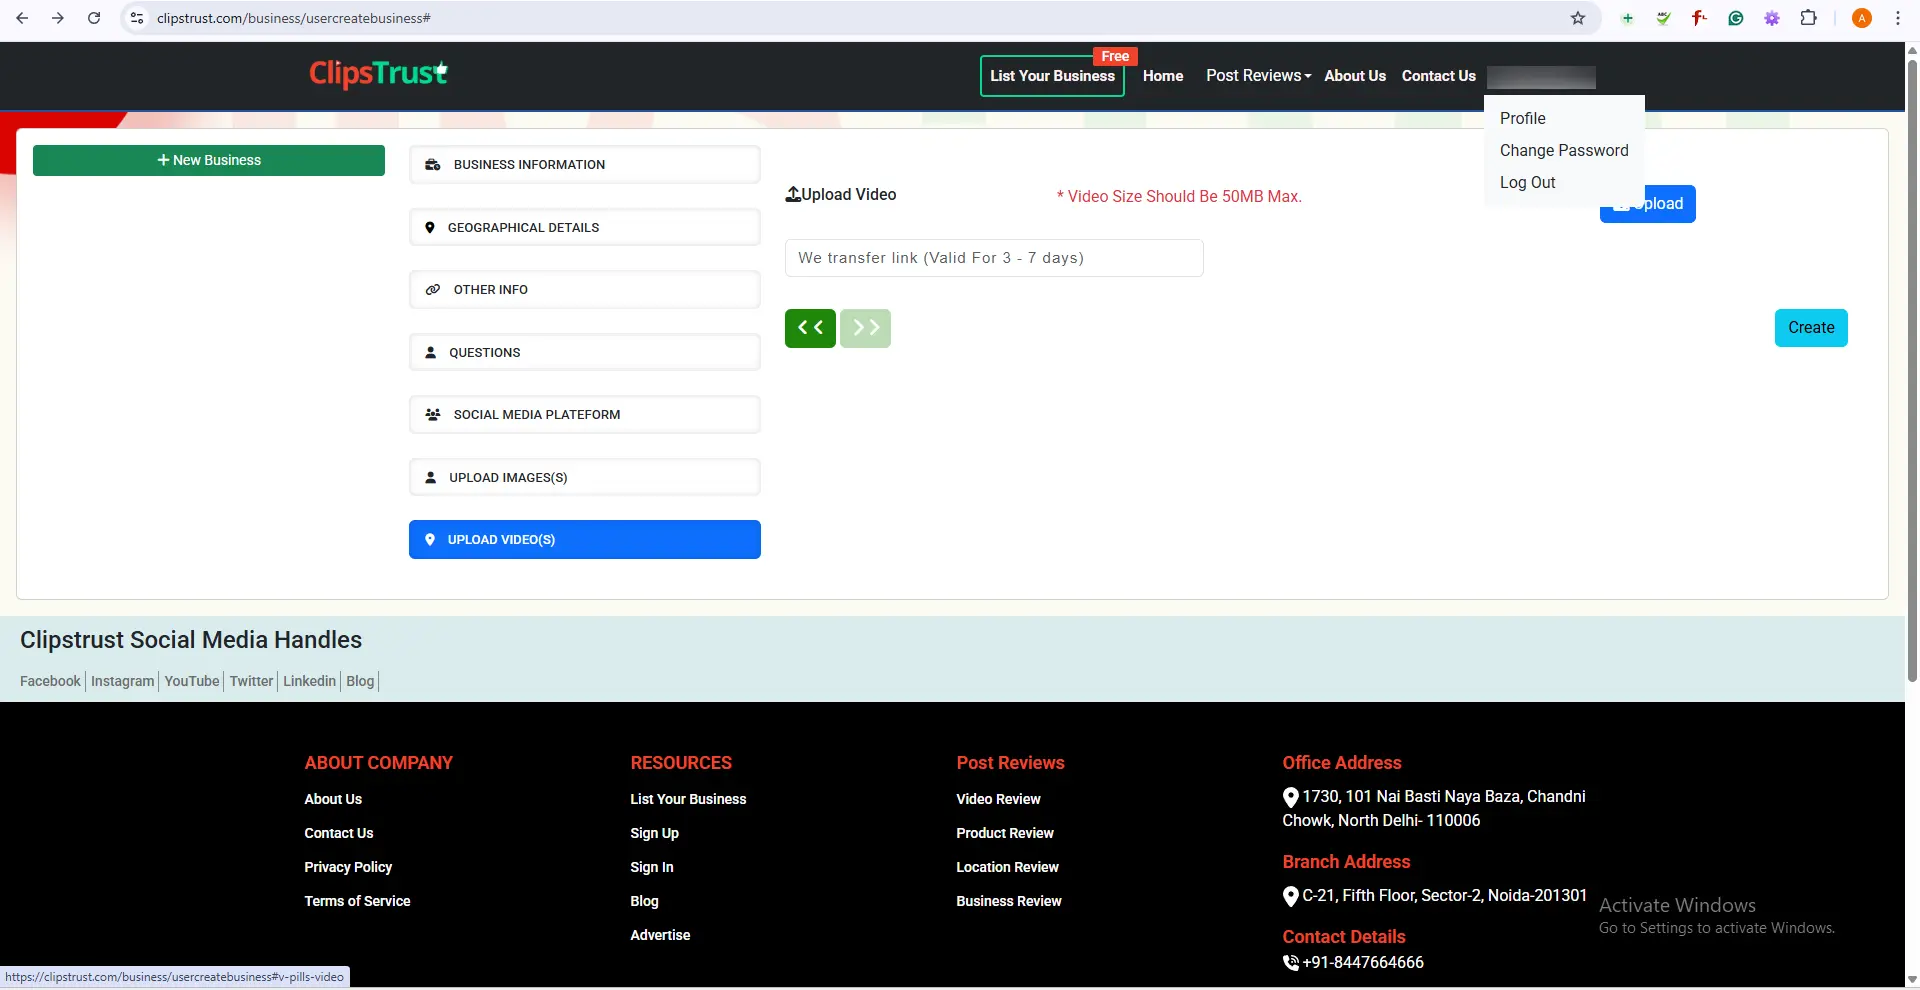This screenshot has height=990, width=1920.
Task: Open Other Info tab
Action: [x=585, y=290]
